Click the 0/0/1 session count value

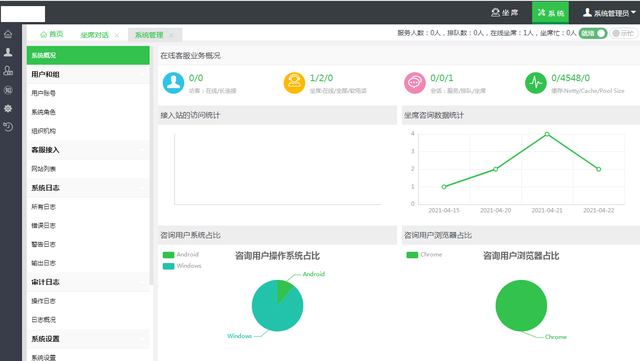(x=442, y=78)
